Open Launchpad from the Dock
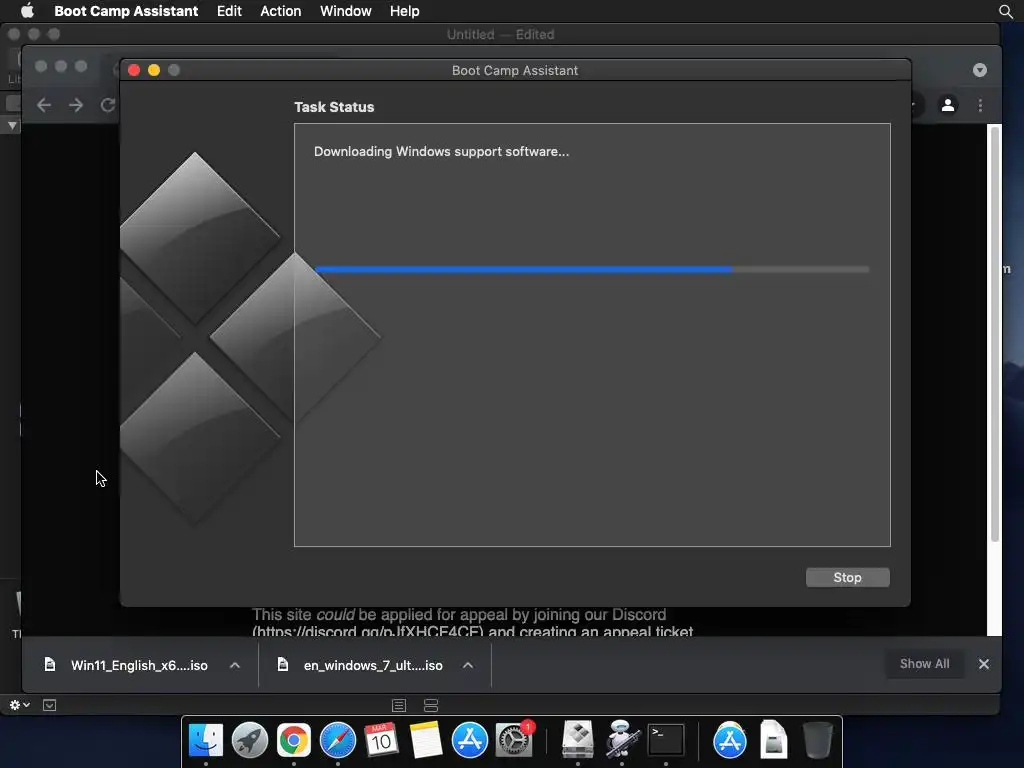Screen dimensions: 1024x768 pos(249,740)
